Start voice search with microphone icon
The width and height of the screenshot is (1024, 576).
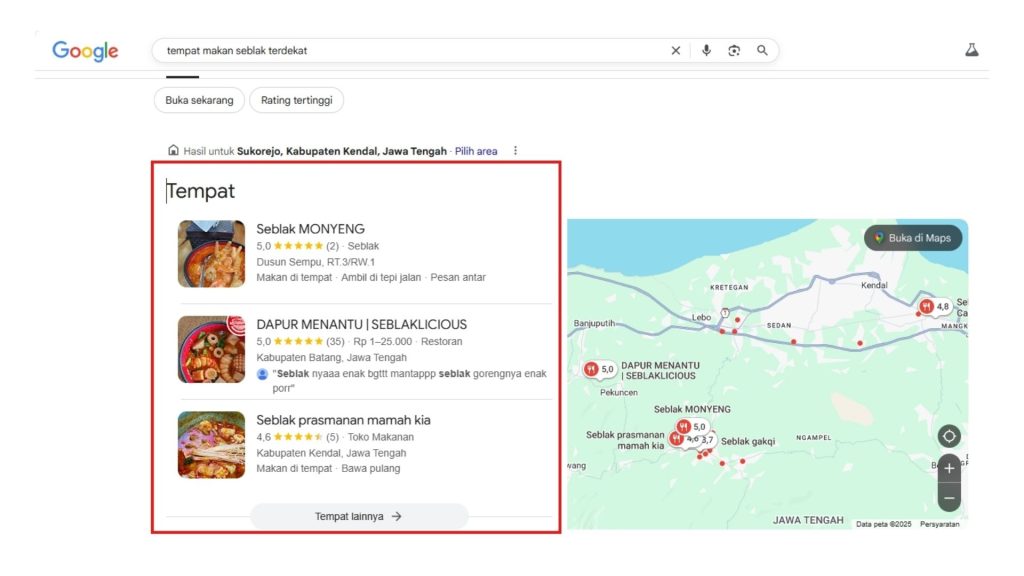[706, 51]
